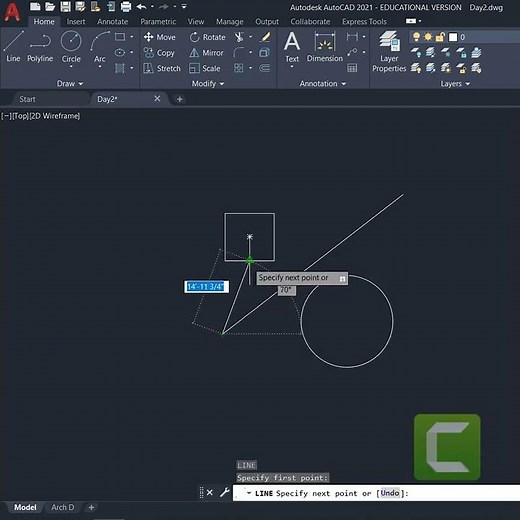Toggle layer 0 freeze sun icon

tap(428, 37)
